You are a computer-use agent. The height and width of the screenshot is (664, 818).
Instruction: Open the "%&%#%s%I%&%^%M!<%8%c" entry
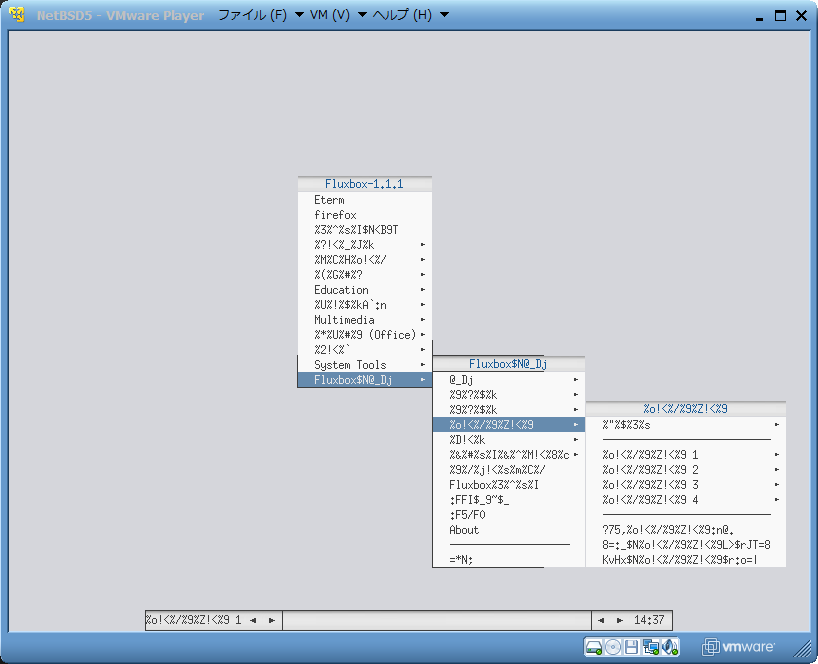[x=509, y=455]
